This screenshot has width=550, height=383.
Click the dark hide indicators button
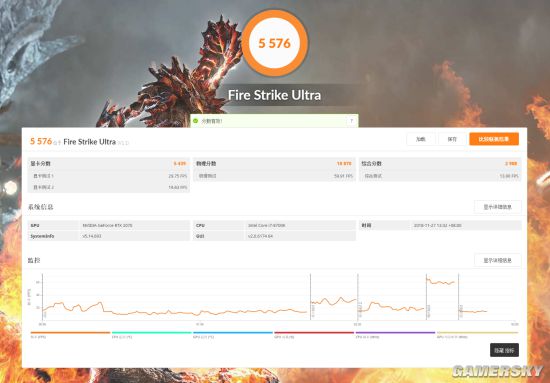pos(504,350)
